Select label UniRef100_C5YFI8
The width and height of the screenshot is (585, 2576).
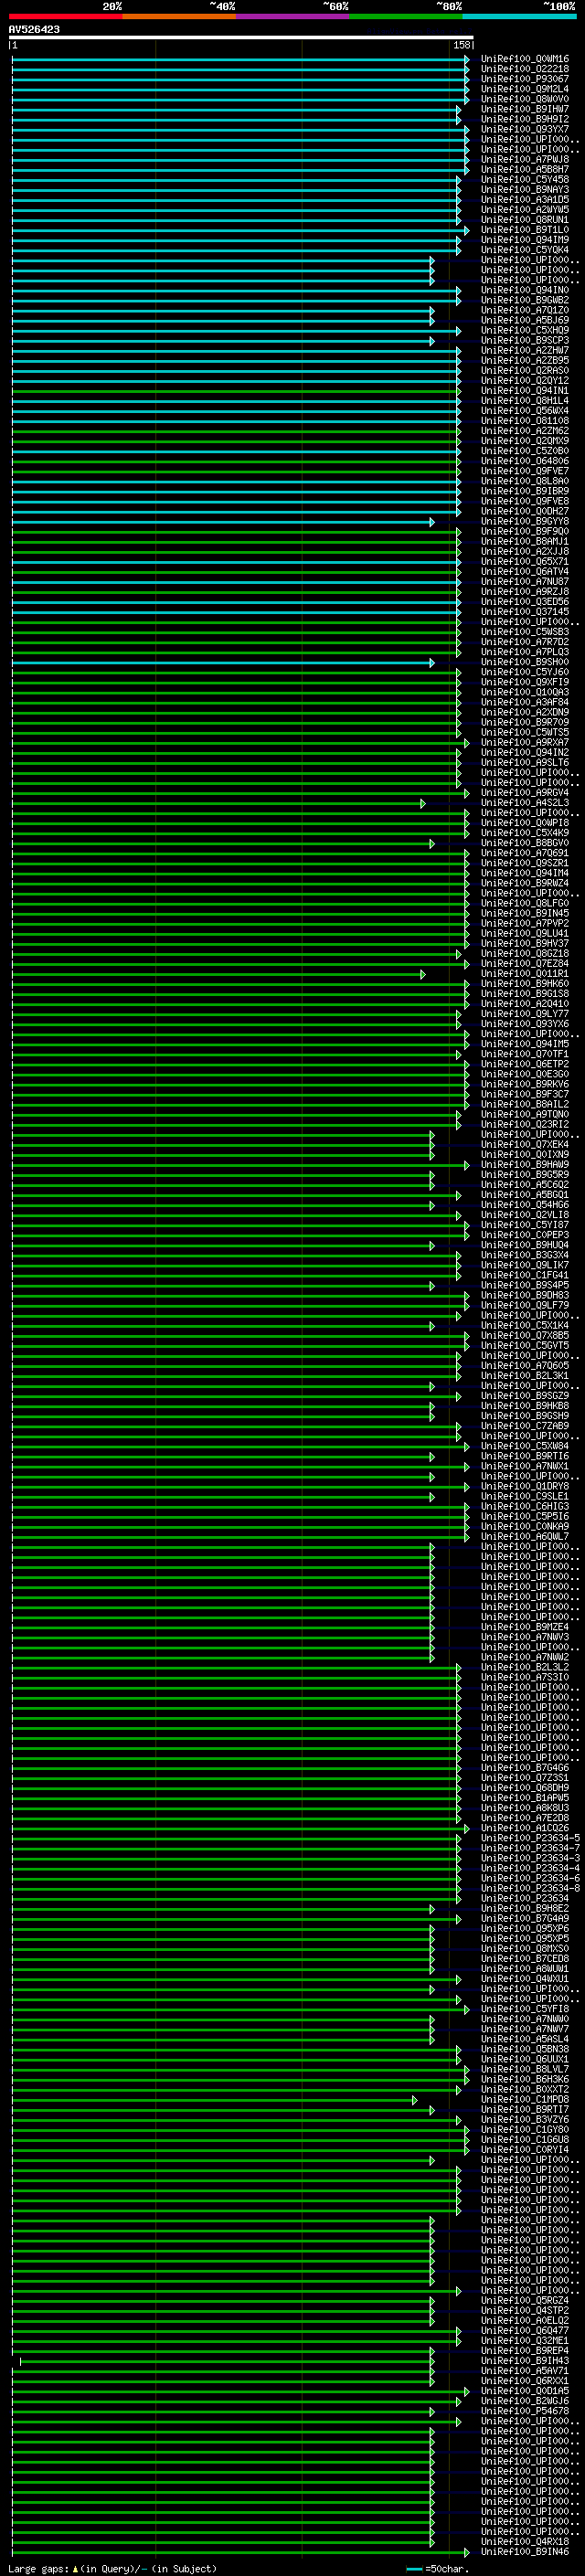pyautogui.click(x=524, y=2008)
